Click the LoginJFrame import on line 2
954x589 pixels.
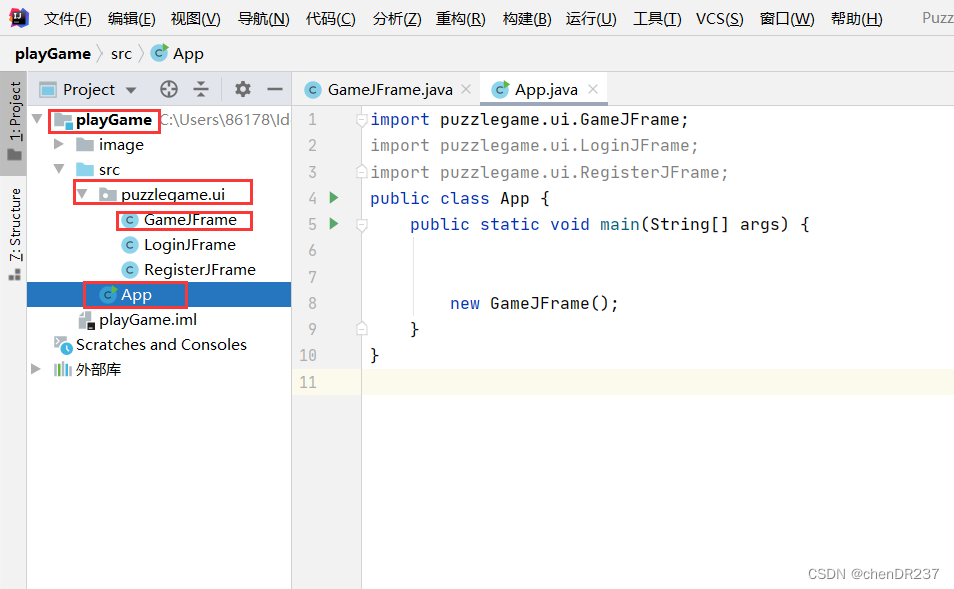click(534, 146)
